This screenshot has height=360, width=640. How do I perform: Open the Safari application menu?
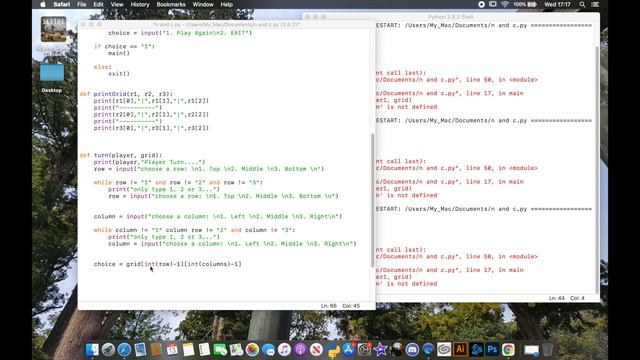[62, 4]
